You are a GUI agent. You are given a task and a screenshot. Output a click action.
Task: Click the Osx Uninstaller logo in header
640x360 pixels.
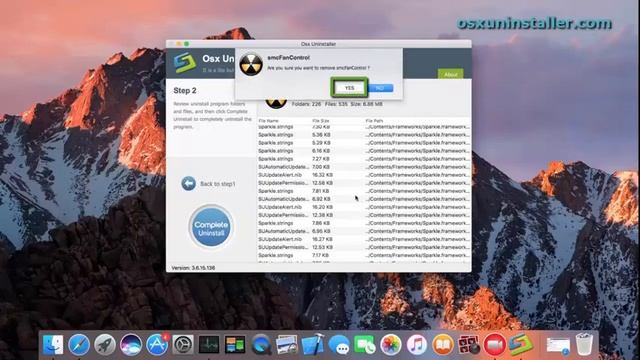[184, 63]
